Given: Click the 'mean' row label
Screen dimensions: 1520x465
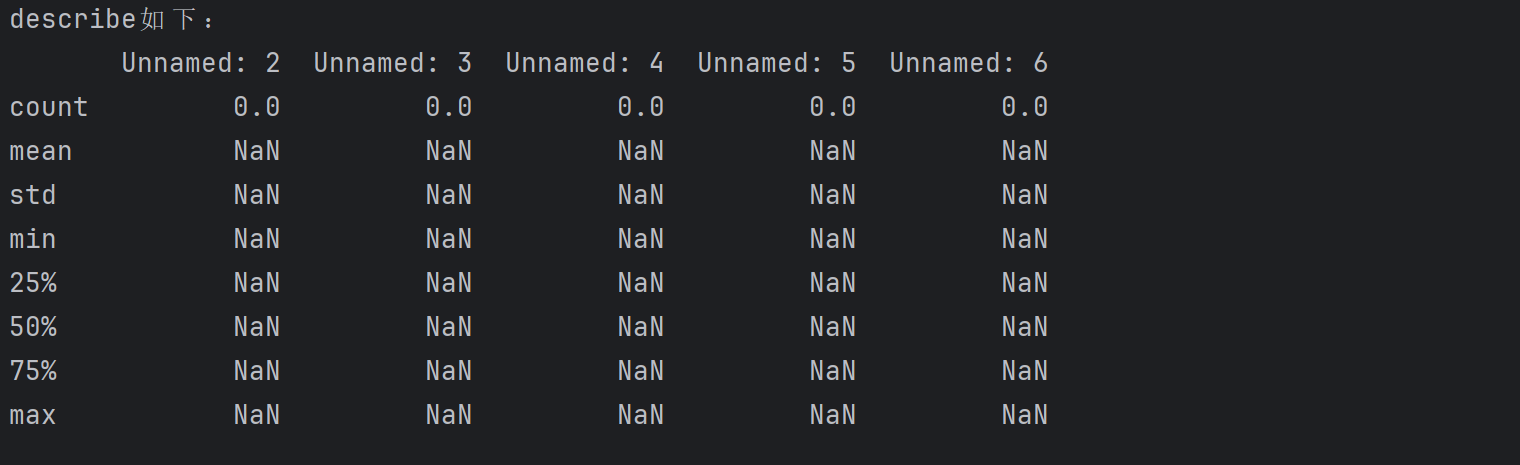Looking at the screenshot, I should (41, 151).
